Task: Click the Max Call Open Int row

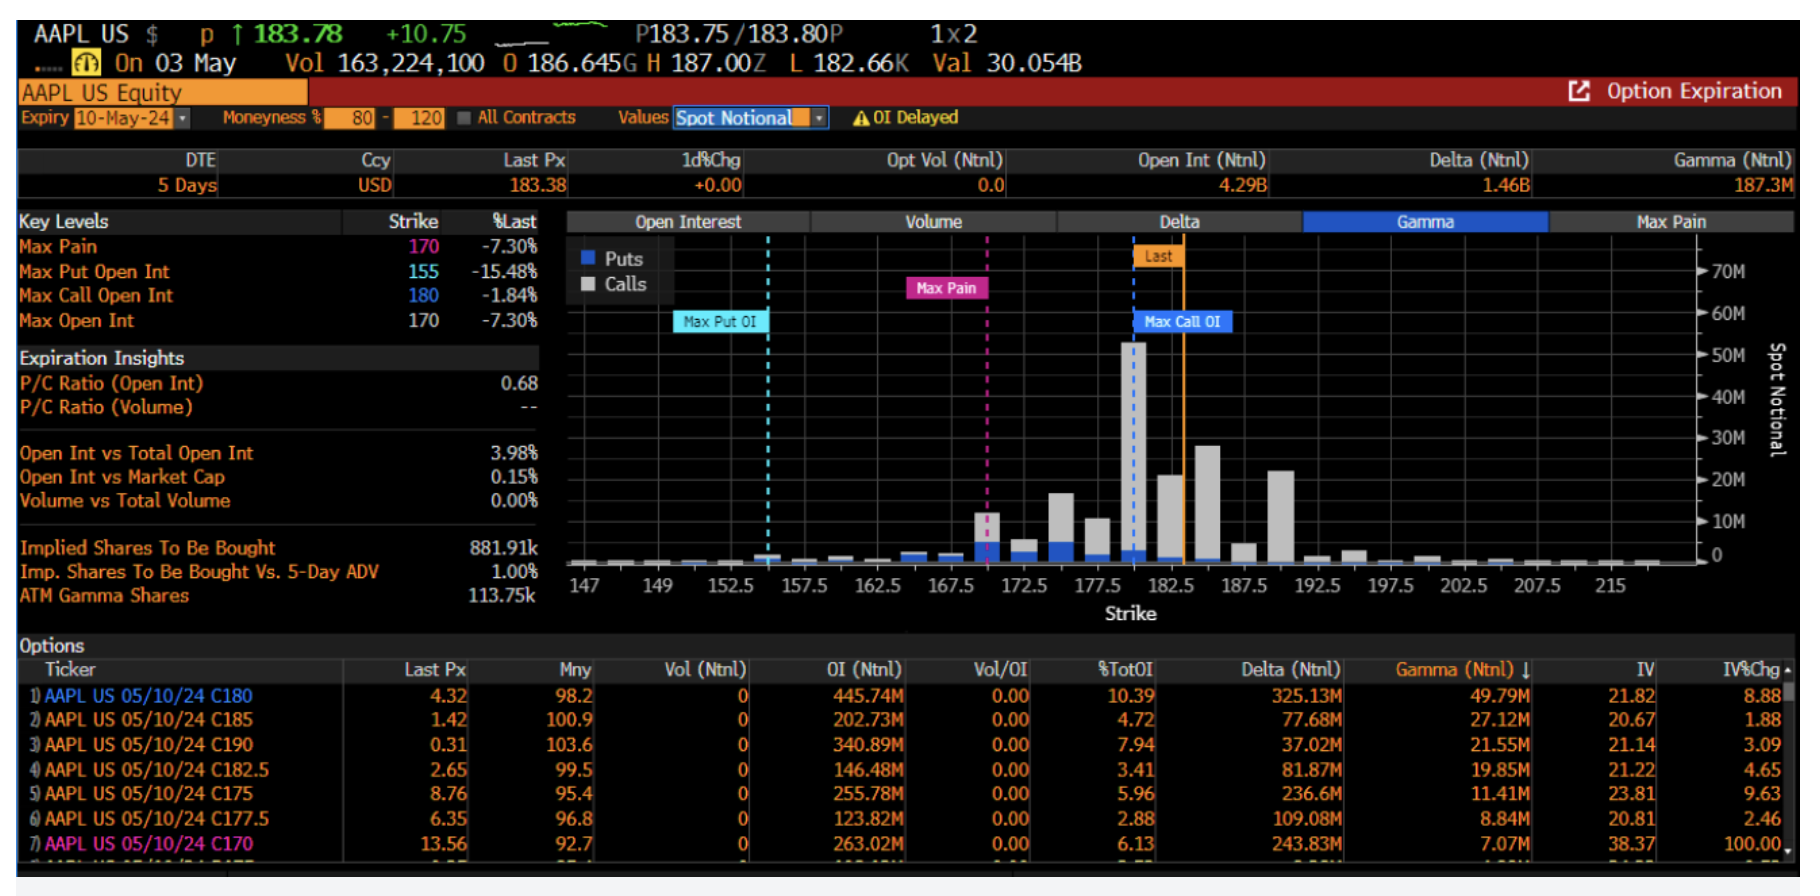Action: coord(278,296)
